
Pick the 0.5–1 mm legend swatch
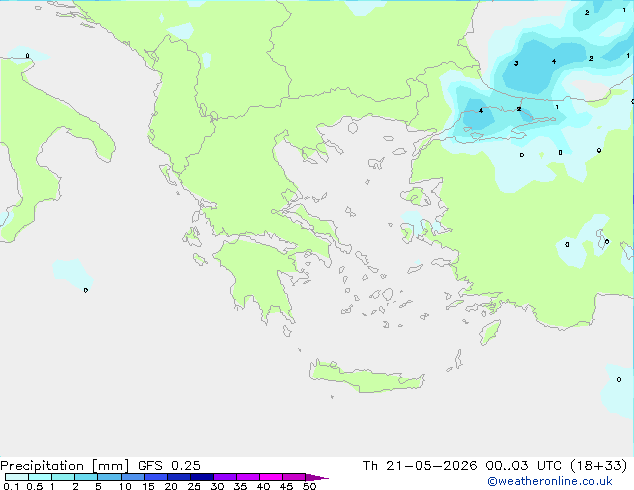click(x=40, y=477)
